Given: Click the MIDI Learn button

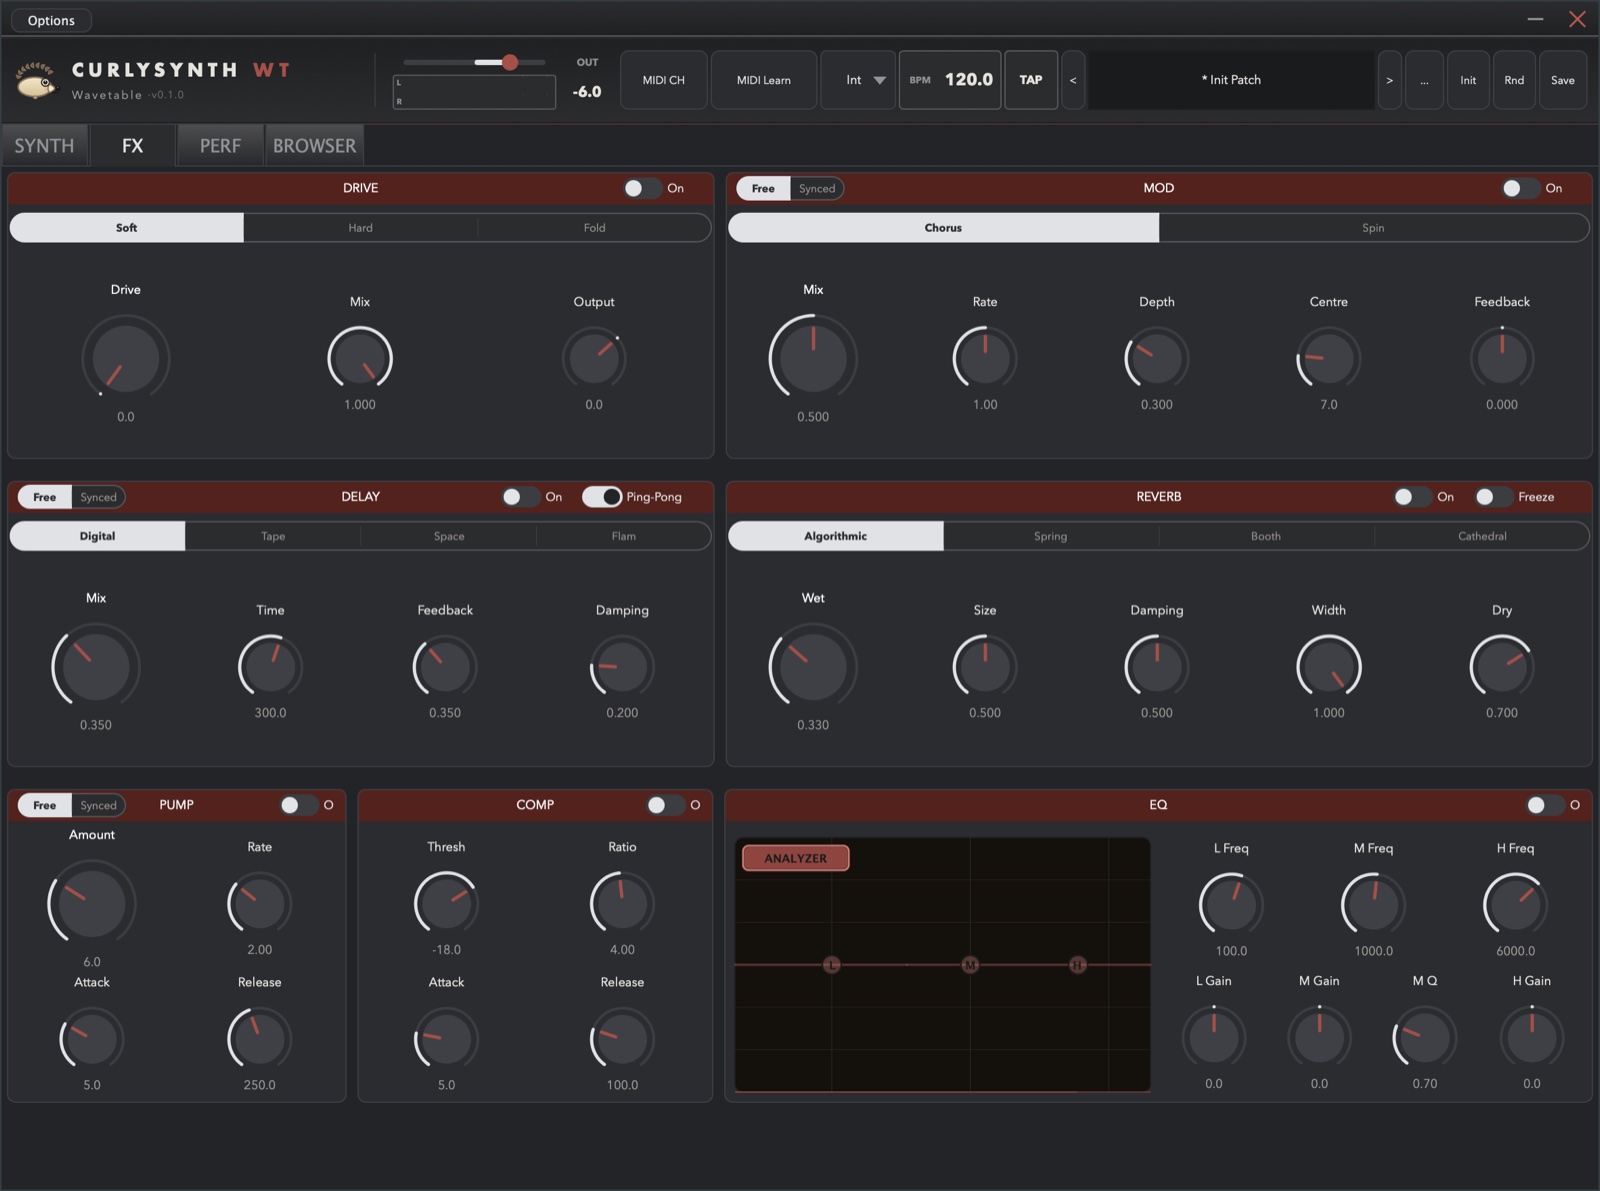Looking at the screenshot, I should [x=763, y=80].
